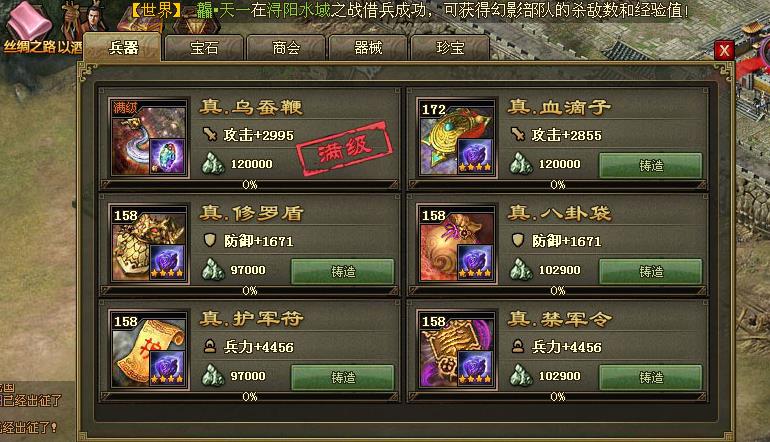Click 铸造 button for 真.修罗盾
Image resolution: width=770 pixels, height=442 pixels.
(x=343, y=272)
